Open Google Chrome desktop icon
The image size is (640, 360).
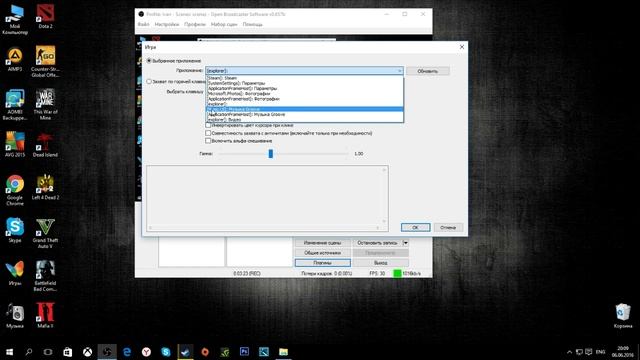coord(15,190)
